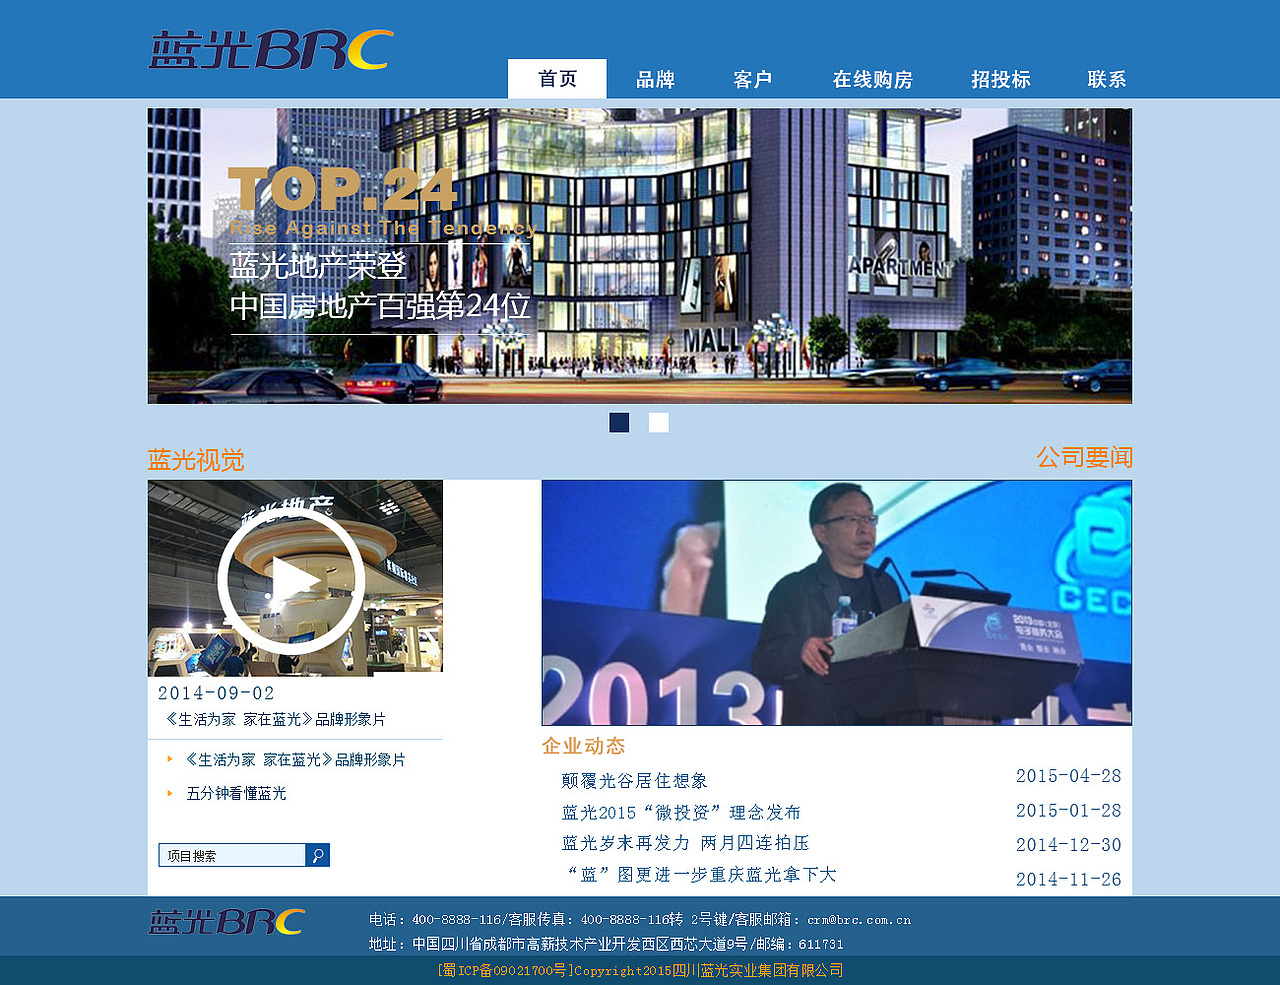The width and height of the screenshot is (1280, 985).
Task: Open the 联系 navigation tab
Action: [1107, 80]
